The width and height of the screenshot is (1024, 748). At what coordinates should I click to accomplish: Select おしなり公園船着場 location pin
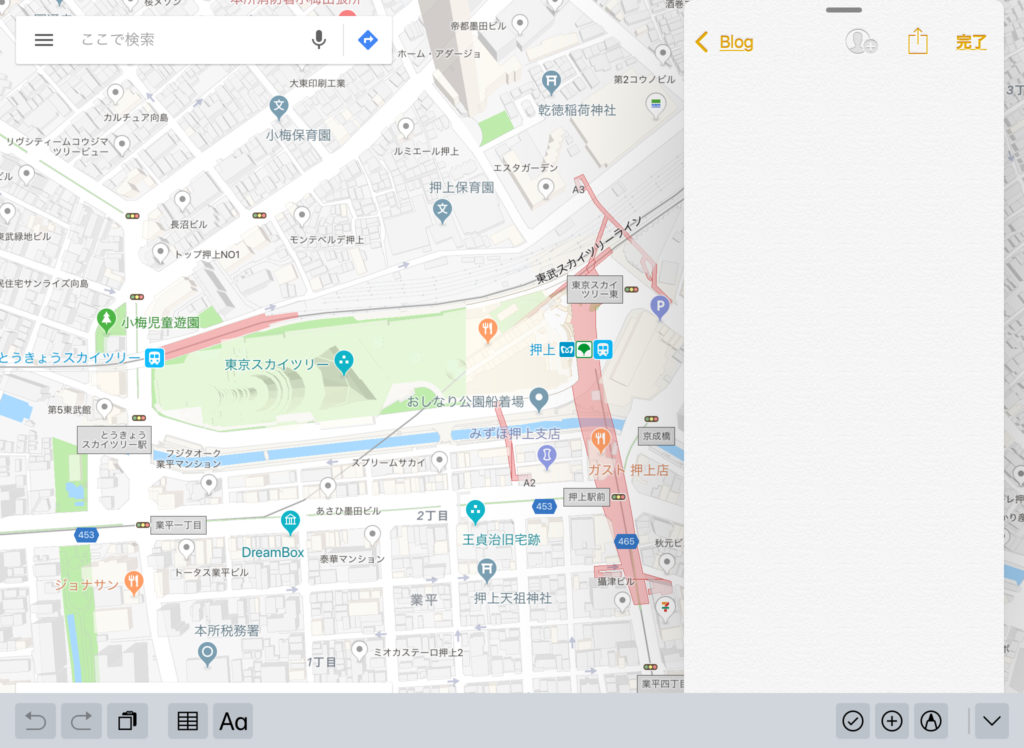pyautogui.click(x=538, y=399)
